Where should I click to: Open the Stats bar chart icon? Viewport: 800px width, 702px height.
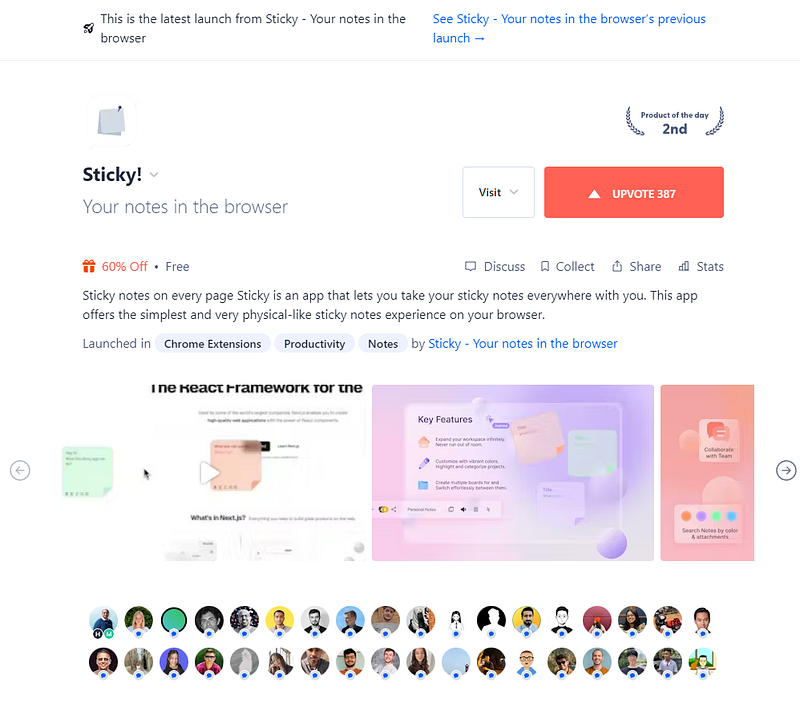point(684,266)
